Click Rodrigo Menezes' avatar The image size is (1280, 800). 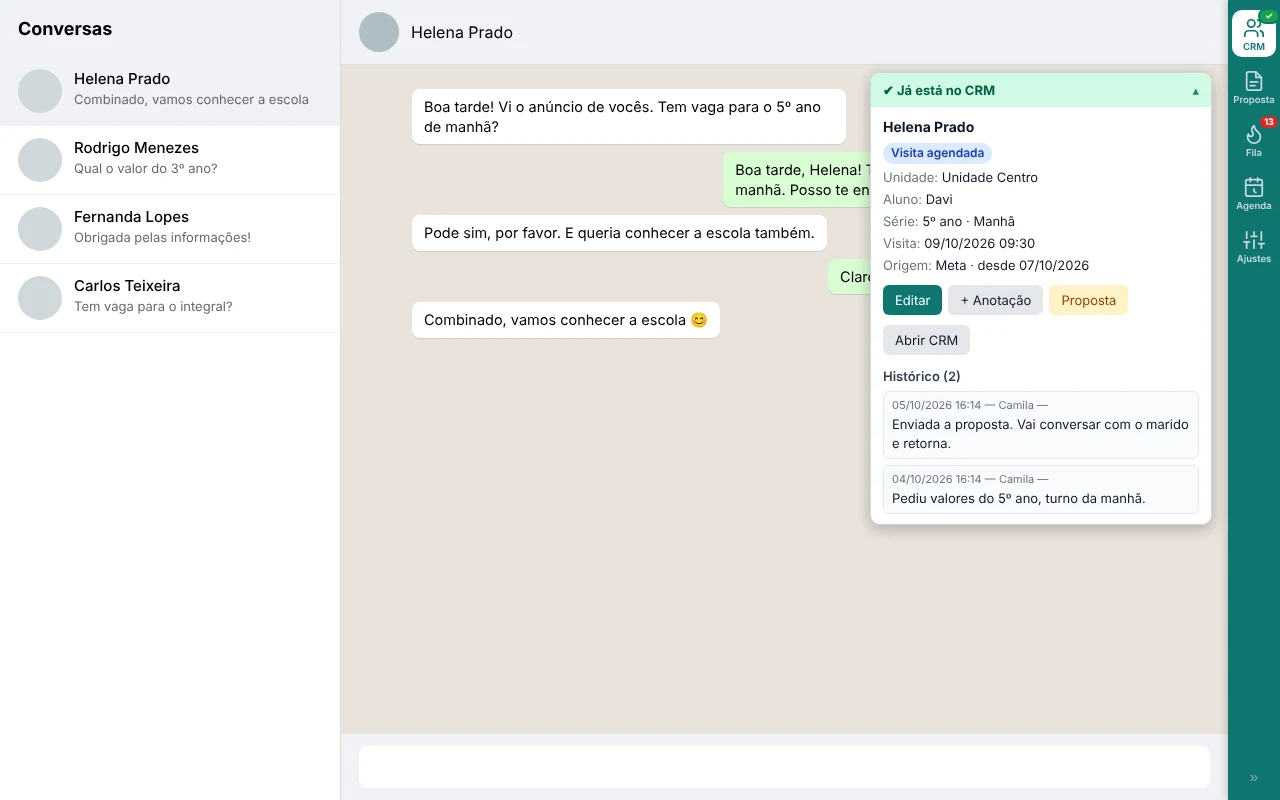[x=40, y=160]
